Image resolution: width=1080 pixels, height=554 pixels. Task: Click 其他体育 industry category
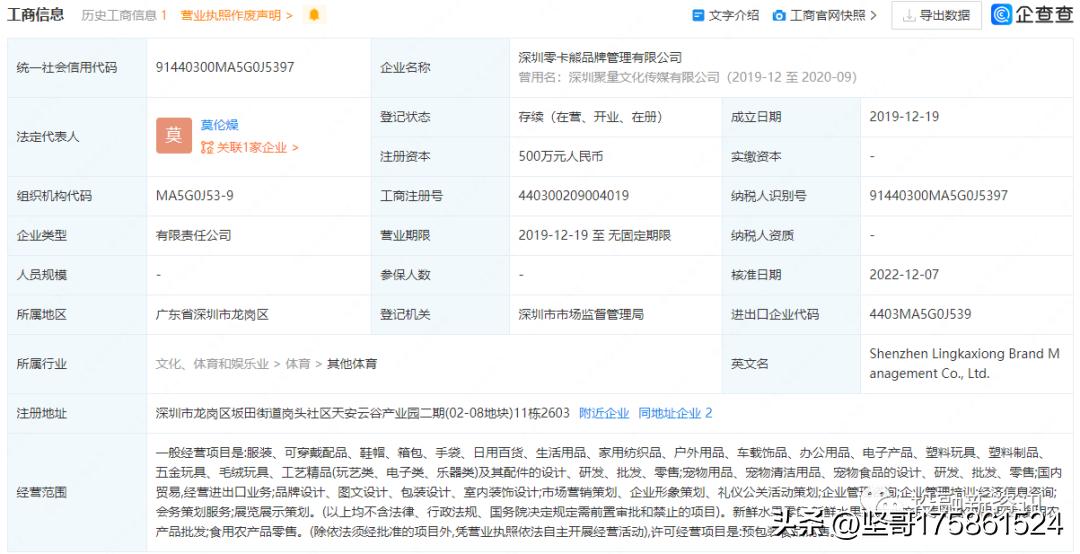pos(352,364)
